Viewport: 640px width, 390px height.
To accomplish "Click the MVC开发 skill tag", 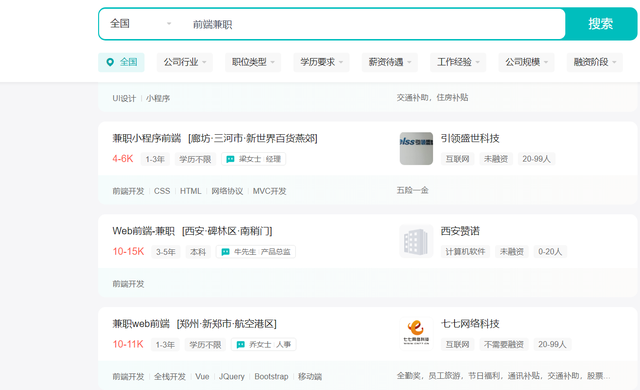I will click(269, 191).
